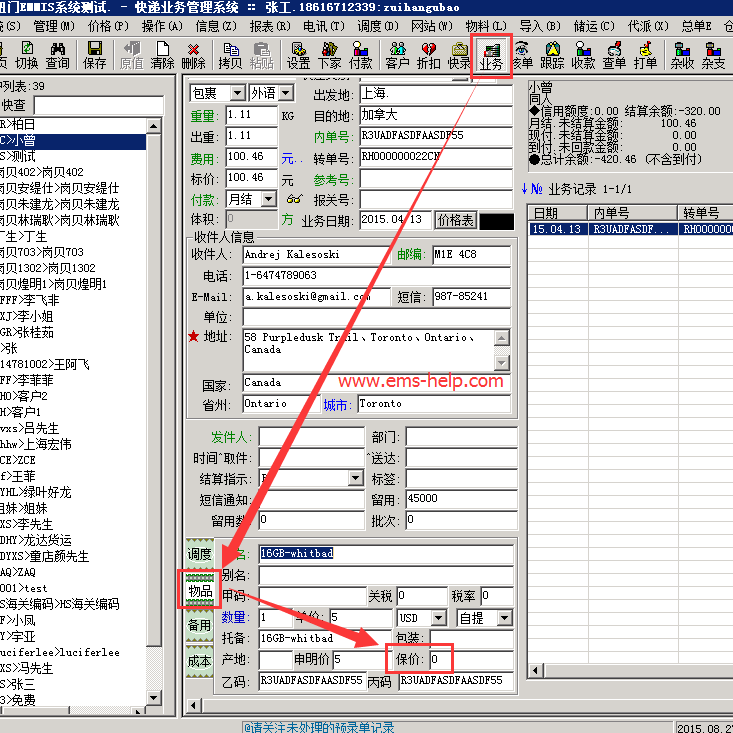The width and height of the screenshot is (733, 733).
Task: Click the 下家 toolbar icon
Action: pyautogui.click(x=330, y=55)
